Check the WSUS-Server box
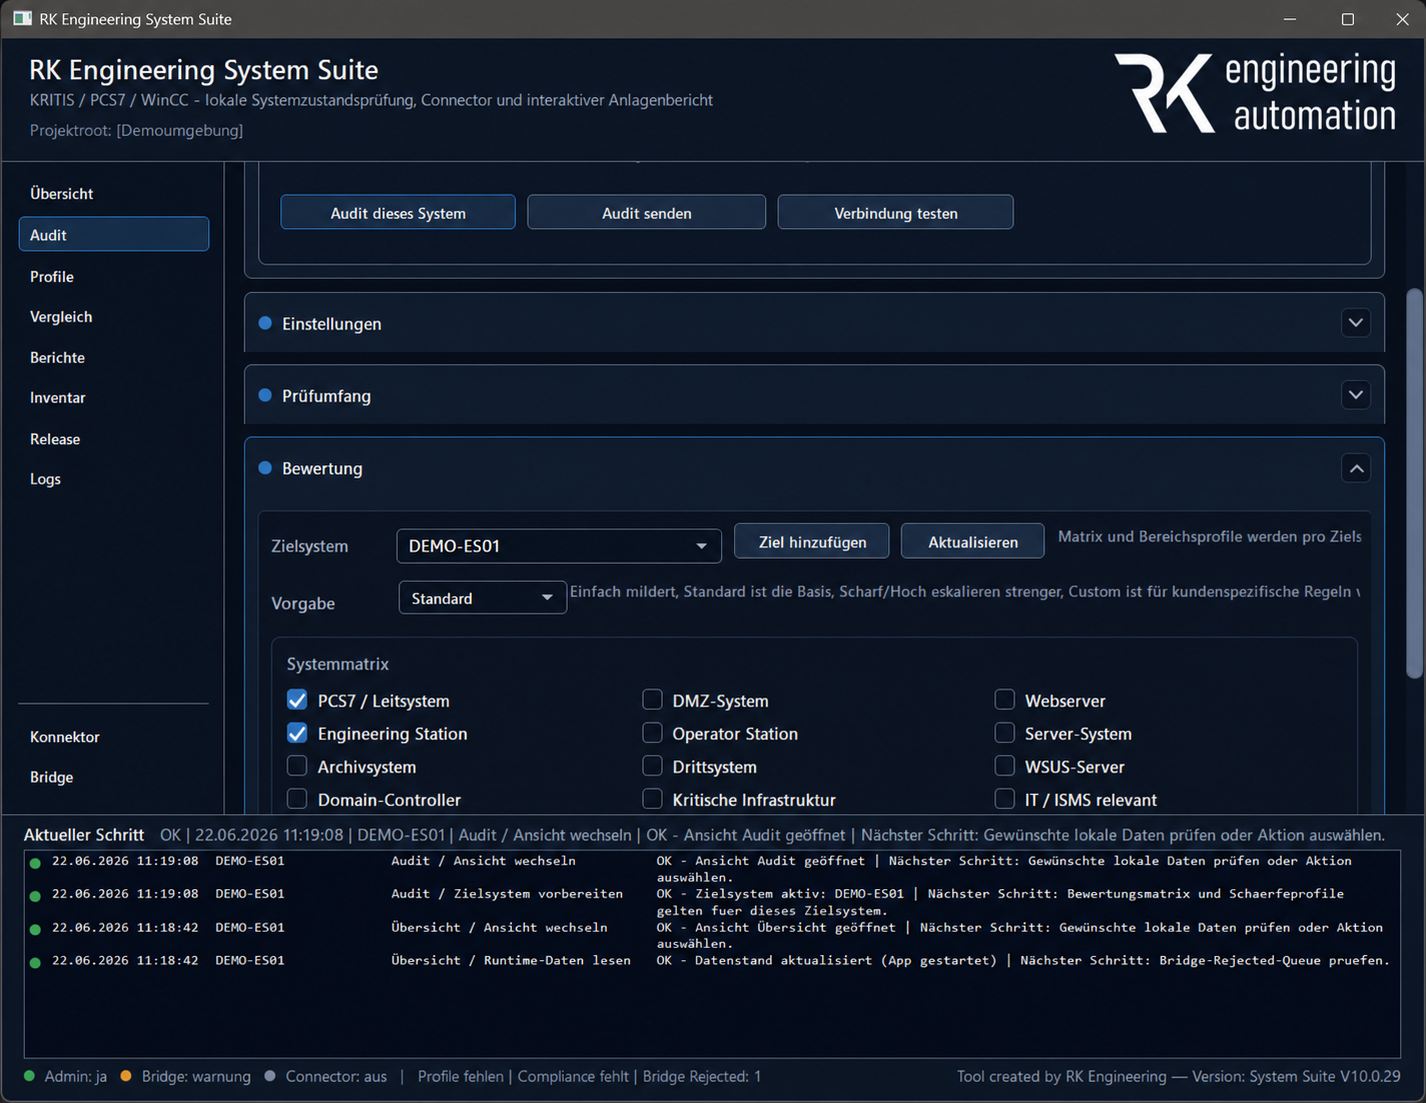Screen dimensions: 1426x1103 coord(1005,765)
